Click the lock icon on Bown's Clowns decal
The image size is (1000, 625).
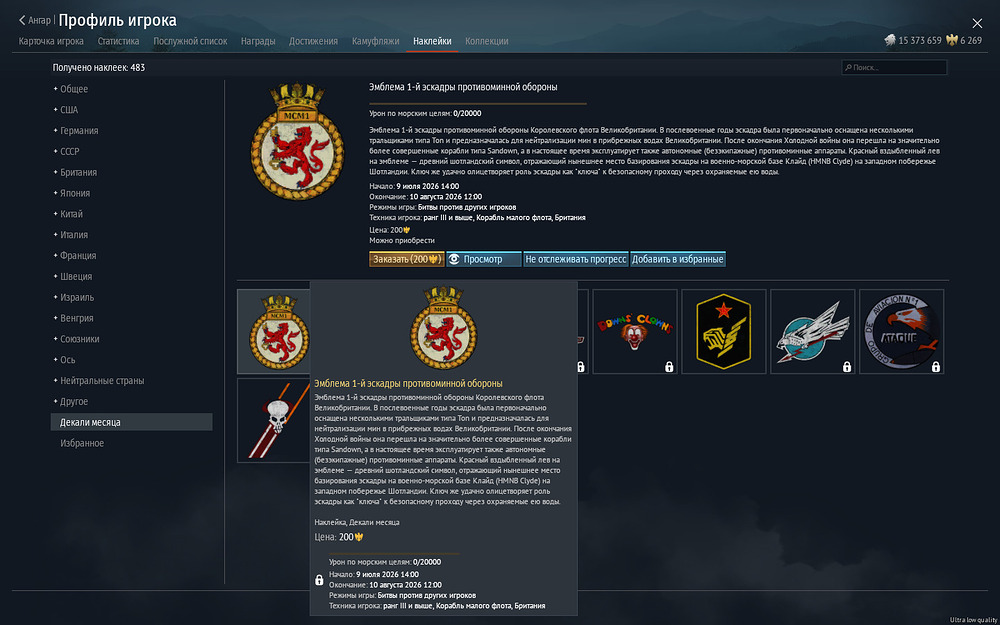(x=669, y=367)
